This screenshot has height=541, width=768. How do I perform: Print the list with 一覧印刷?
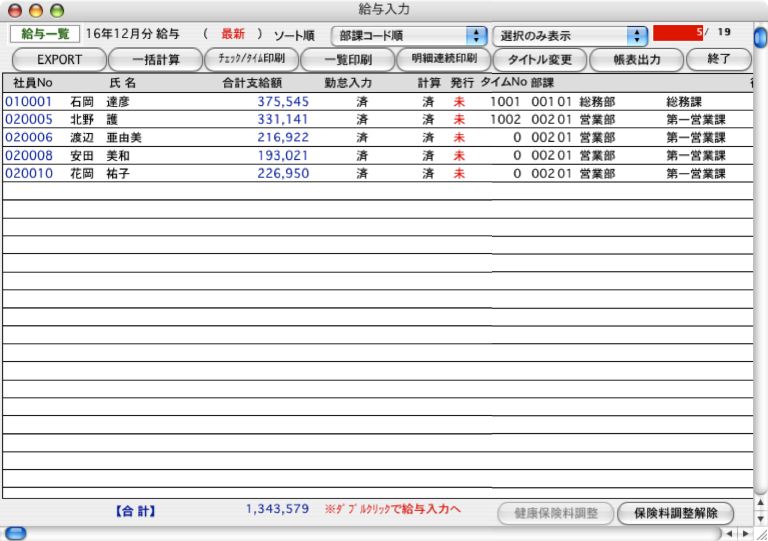point(349,59)
